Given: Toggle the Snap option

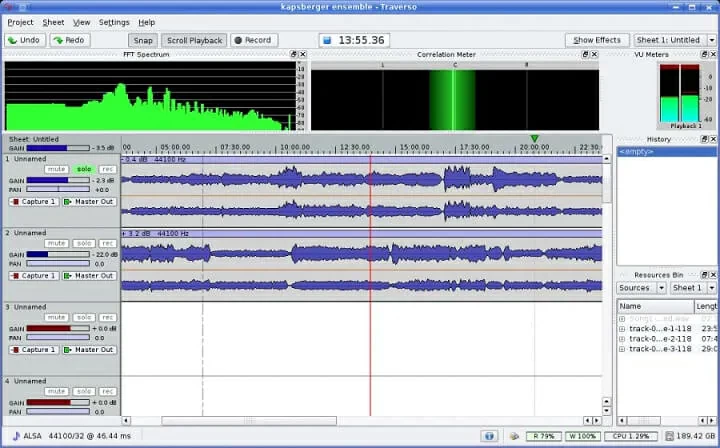Looking at the screenshot, I should [x=143, y=40].
